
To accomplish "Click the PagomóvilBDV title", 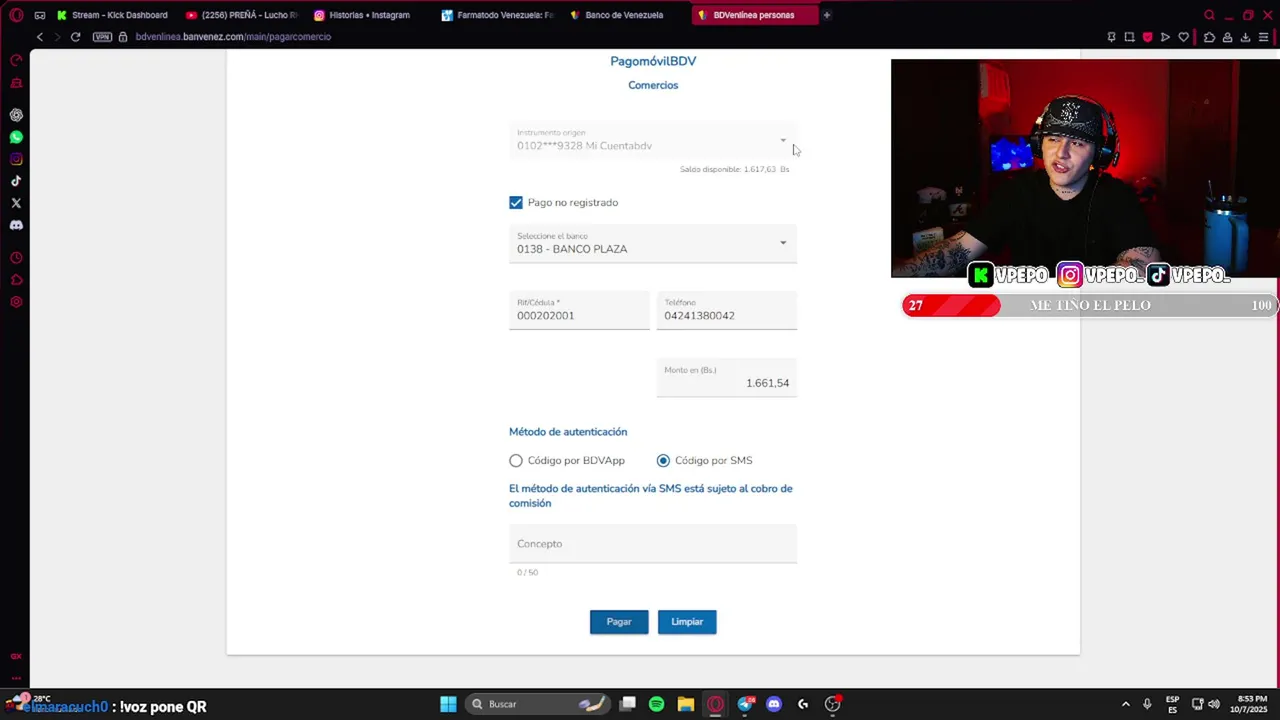I will (653, 61).
